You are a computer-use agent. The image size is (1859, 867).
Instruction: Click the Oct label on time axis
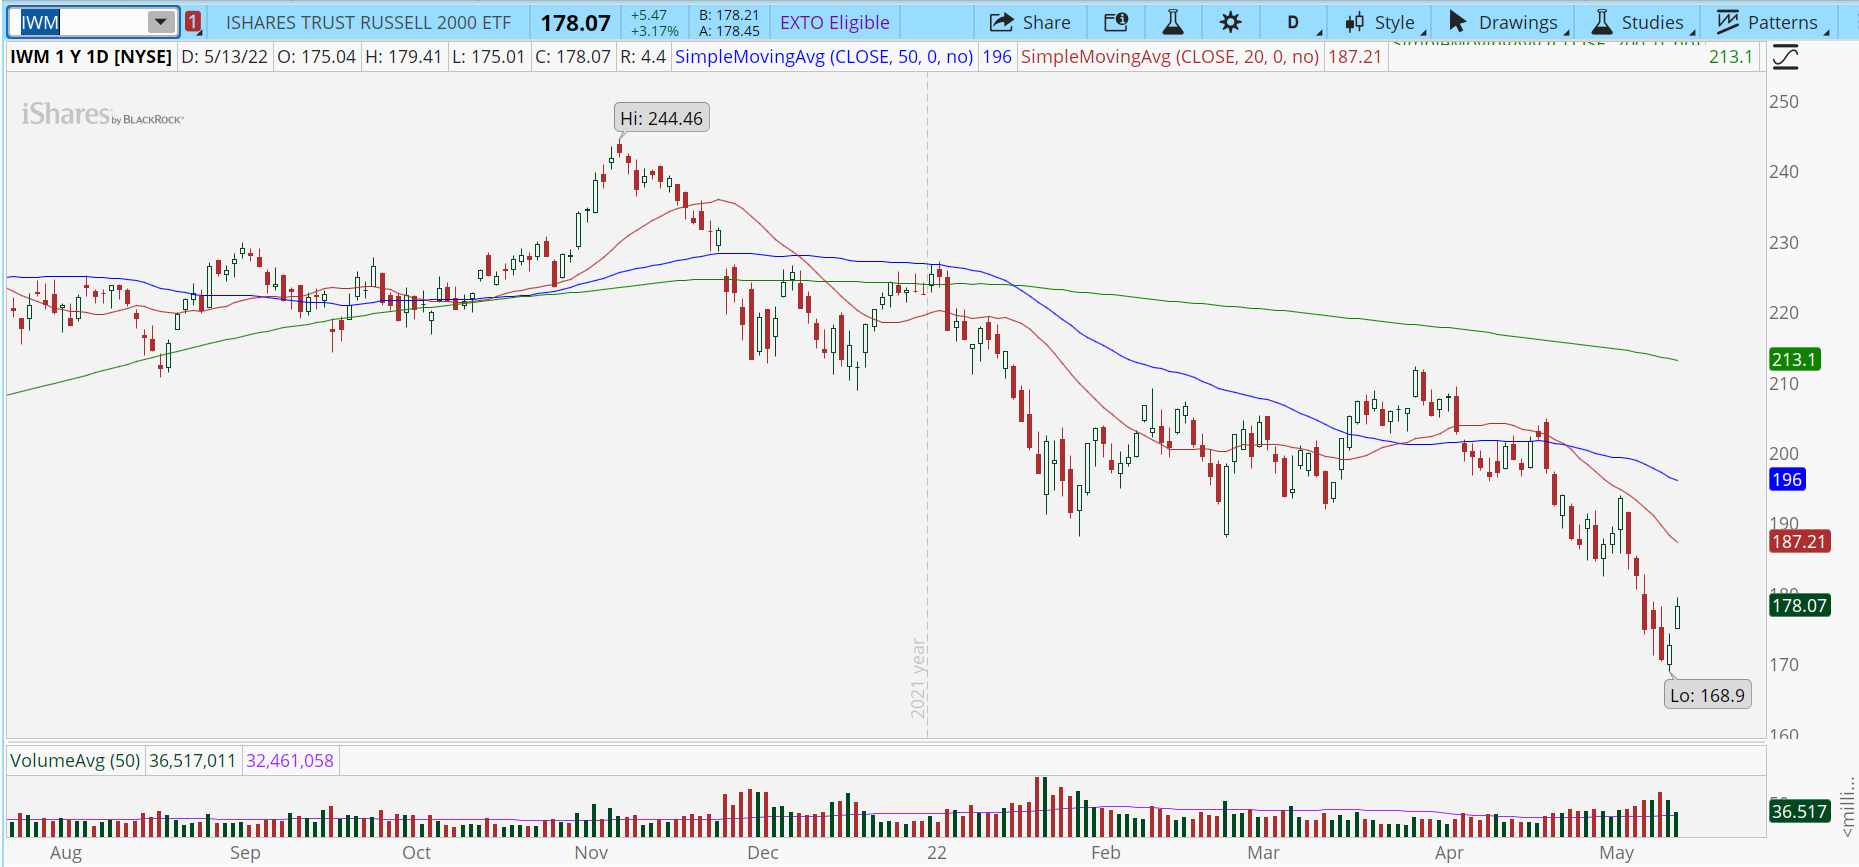[x=416, y=853]
